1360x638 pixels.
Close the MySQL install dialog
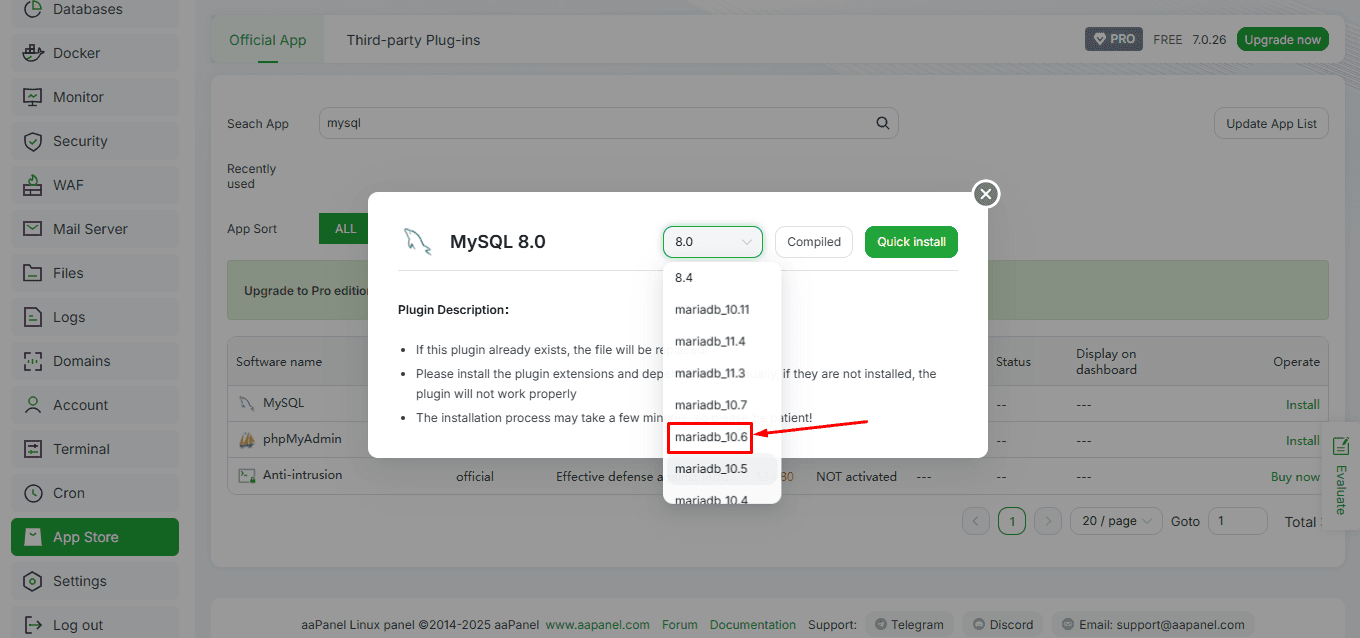pyautogui.click(x=986, y=194)
